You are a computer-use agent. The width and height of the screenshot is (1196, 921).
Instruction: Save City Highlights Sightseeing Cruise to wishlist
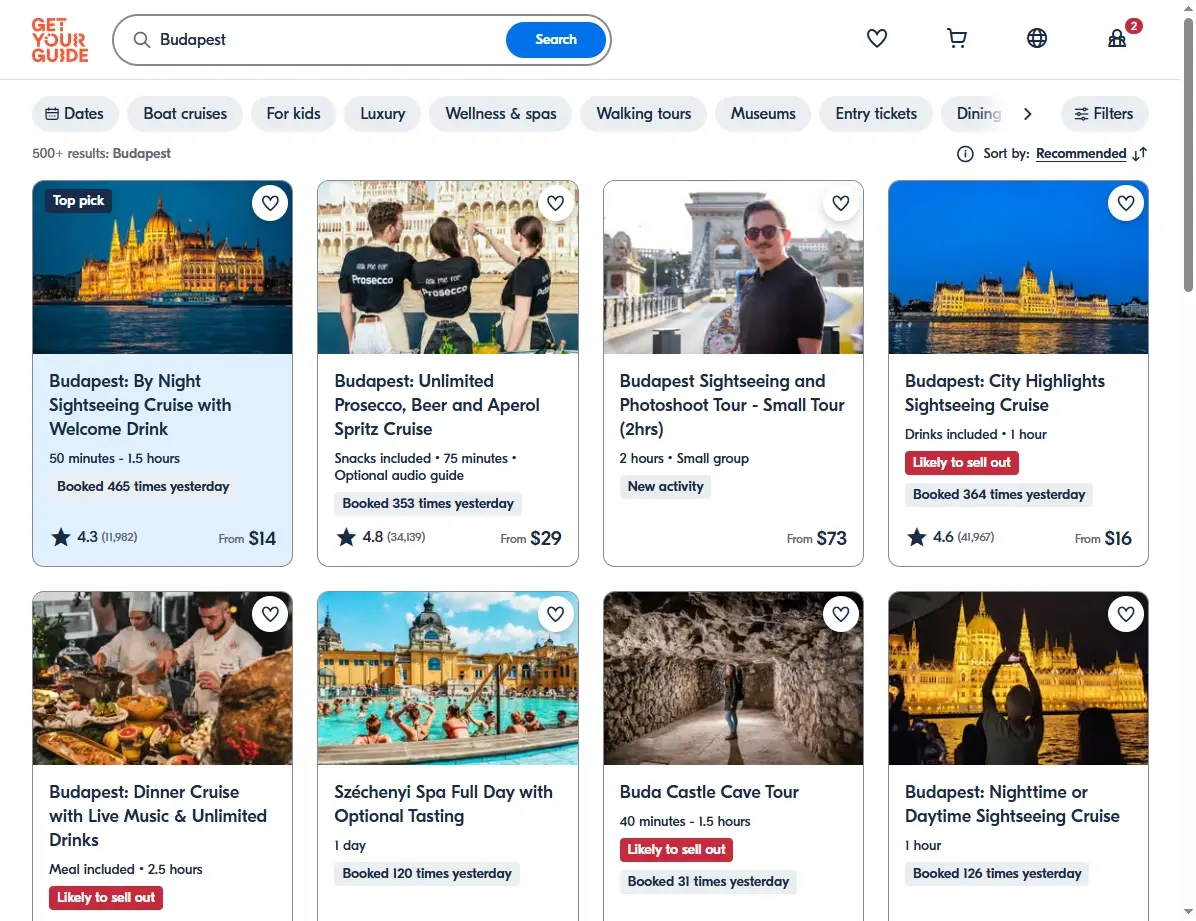(1126, 203)
